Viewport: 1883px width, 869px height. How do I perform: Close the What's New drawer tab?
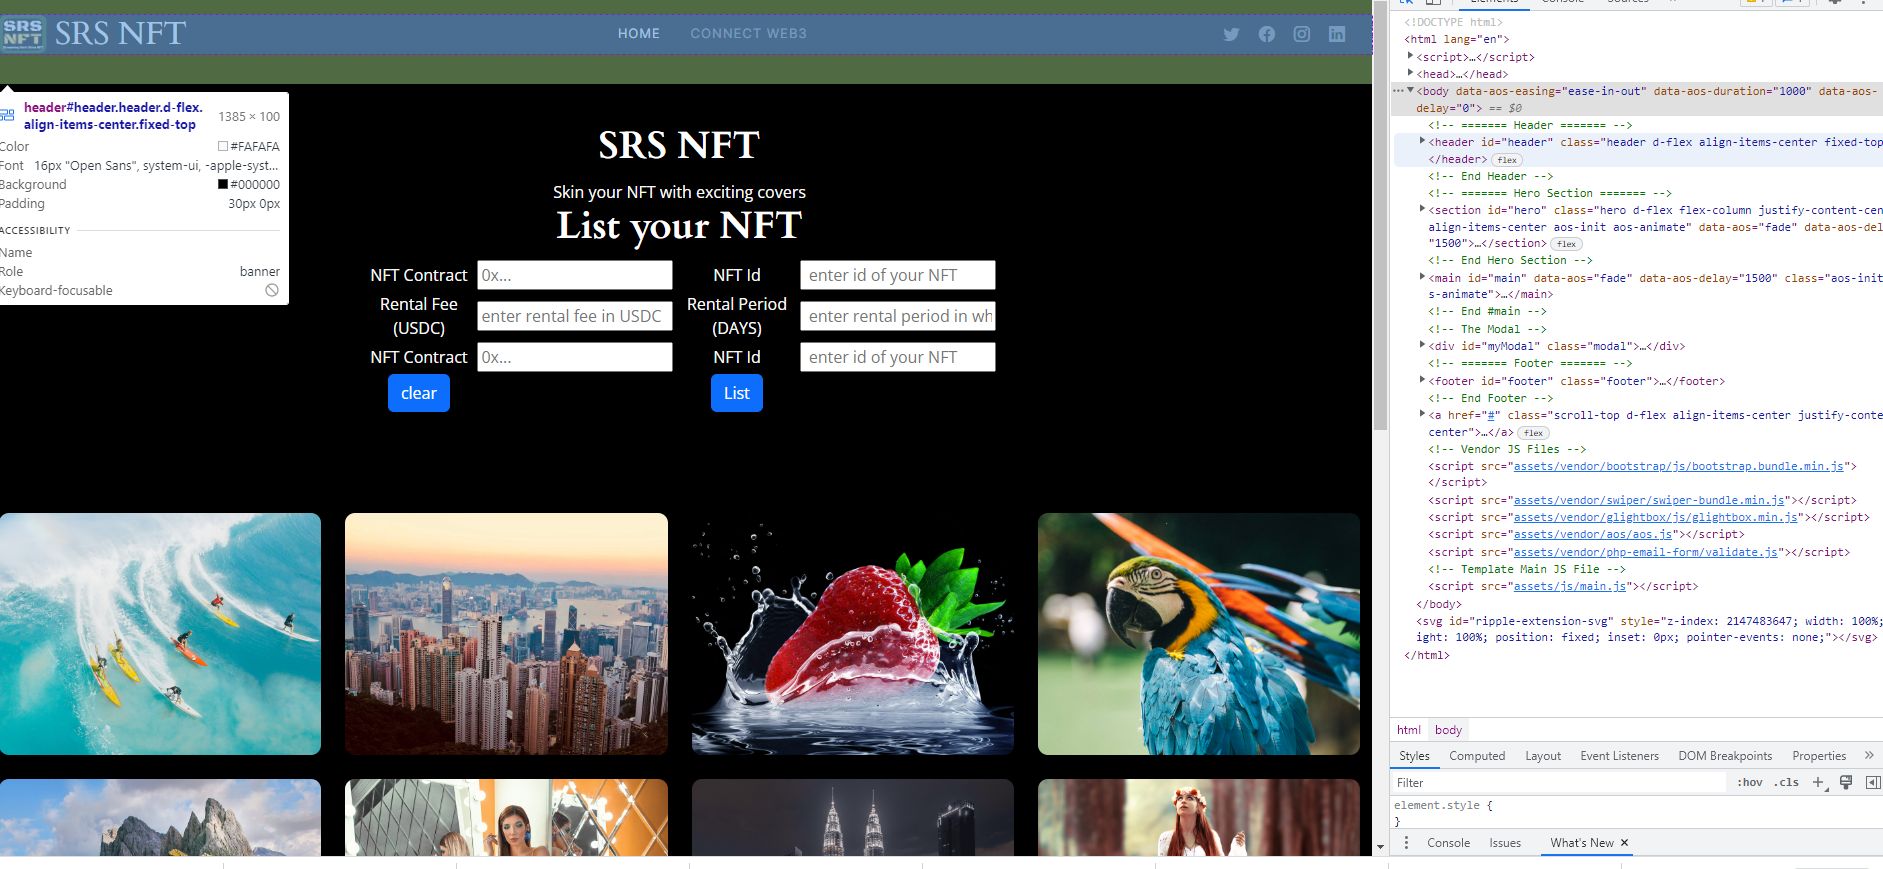(1624, 843)
